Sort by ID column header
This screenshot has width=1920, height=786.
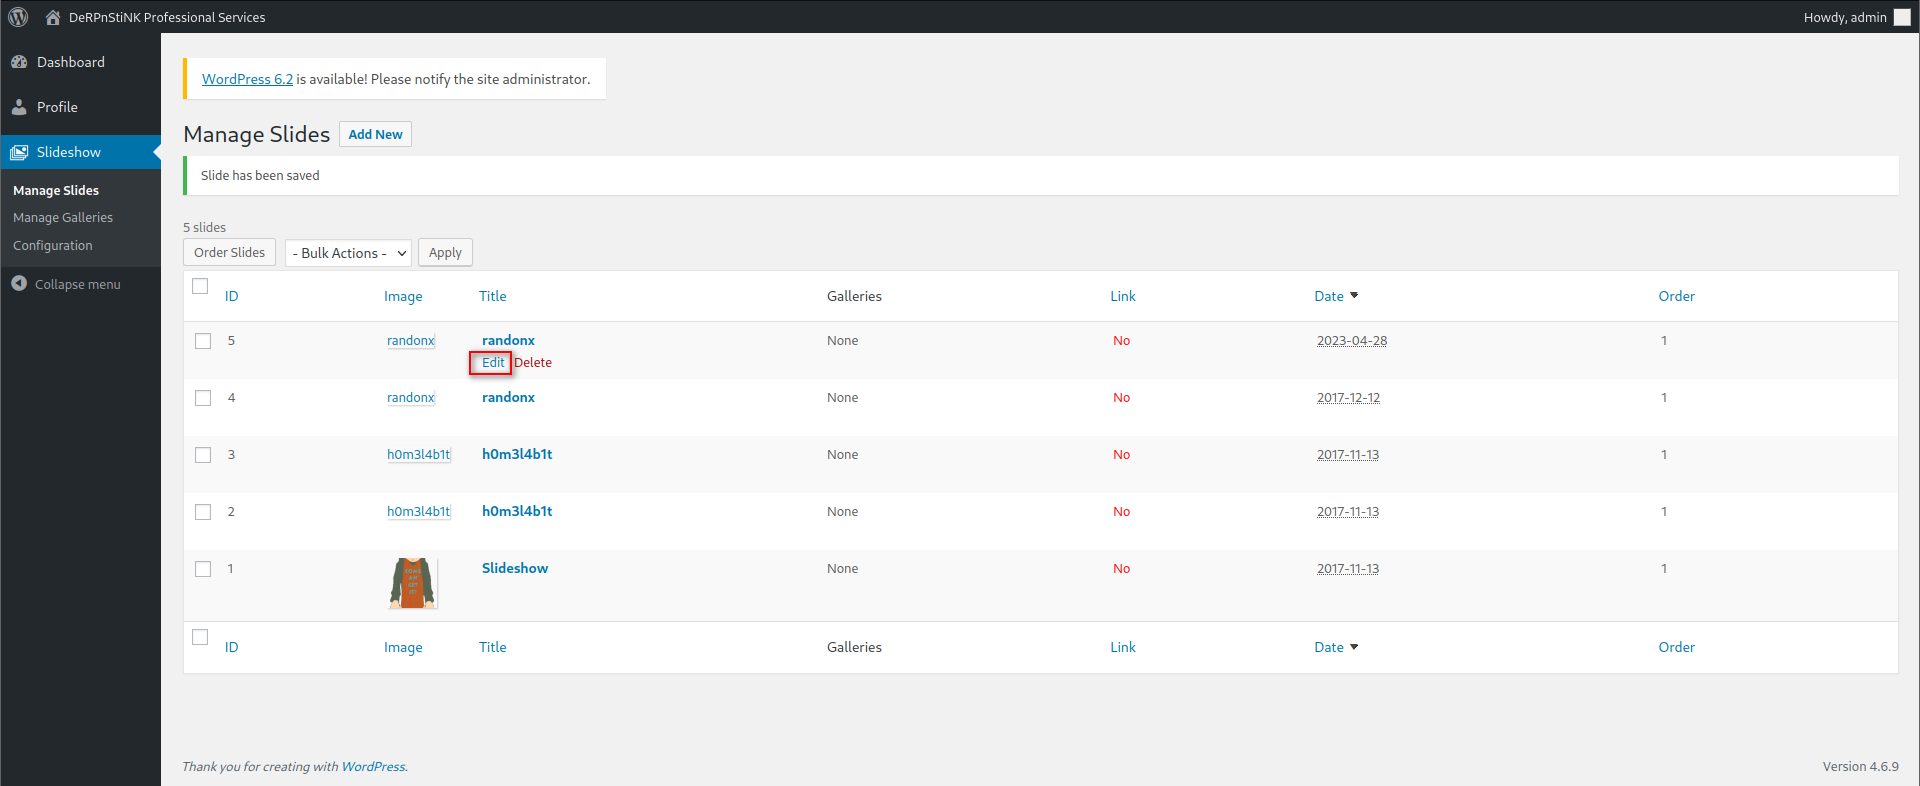click(231, 296)
